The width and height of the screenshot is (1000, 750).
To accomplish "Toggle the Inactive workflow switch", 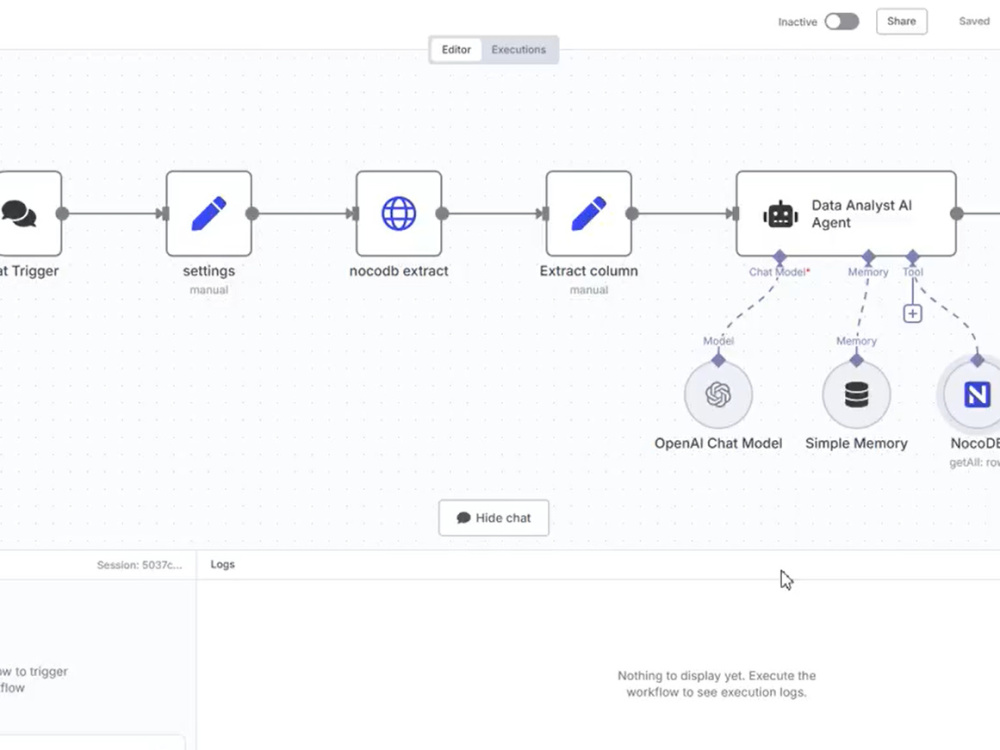I will click(842, 22).
